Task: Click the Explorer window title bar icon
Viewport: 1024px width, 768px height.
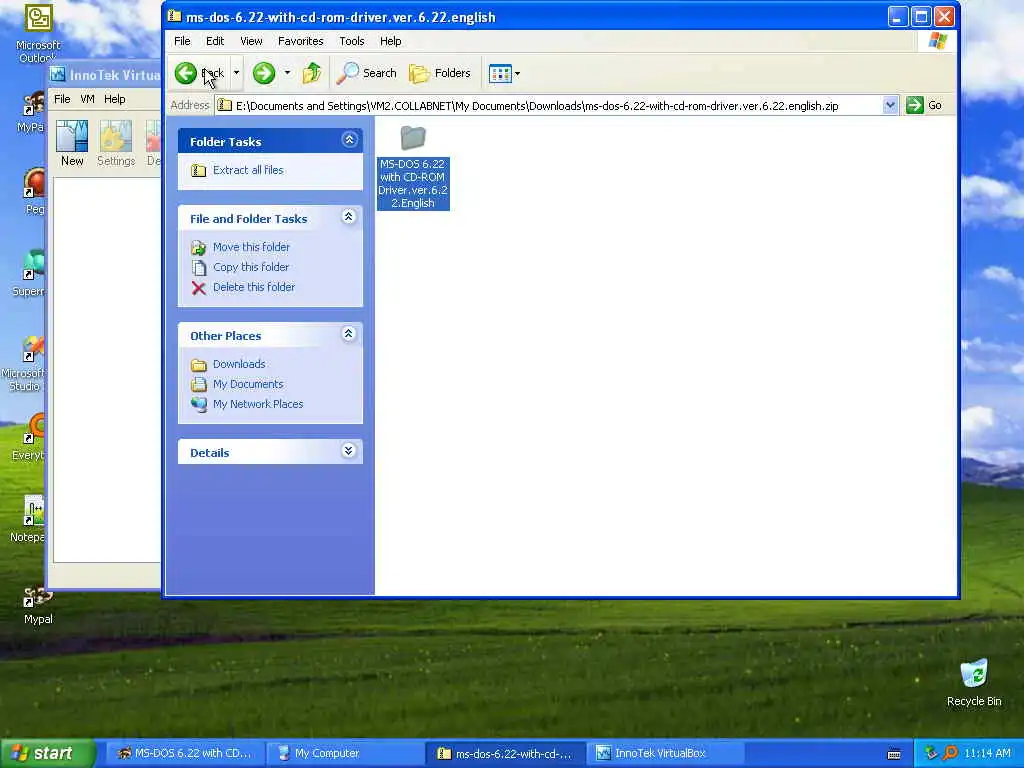Action: point(174,16)
